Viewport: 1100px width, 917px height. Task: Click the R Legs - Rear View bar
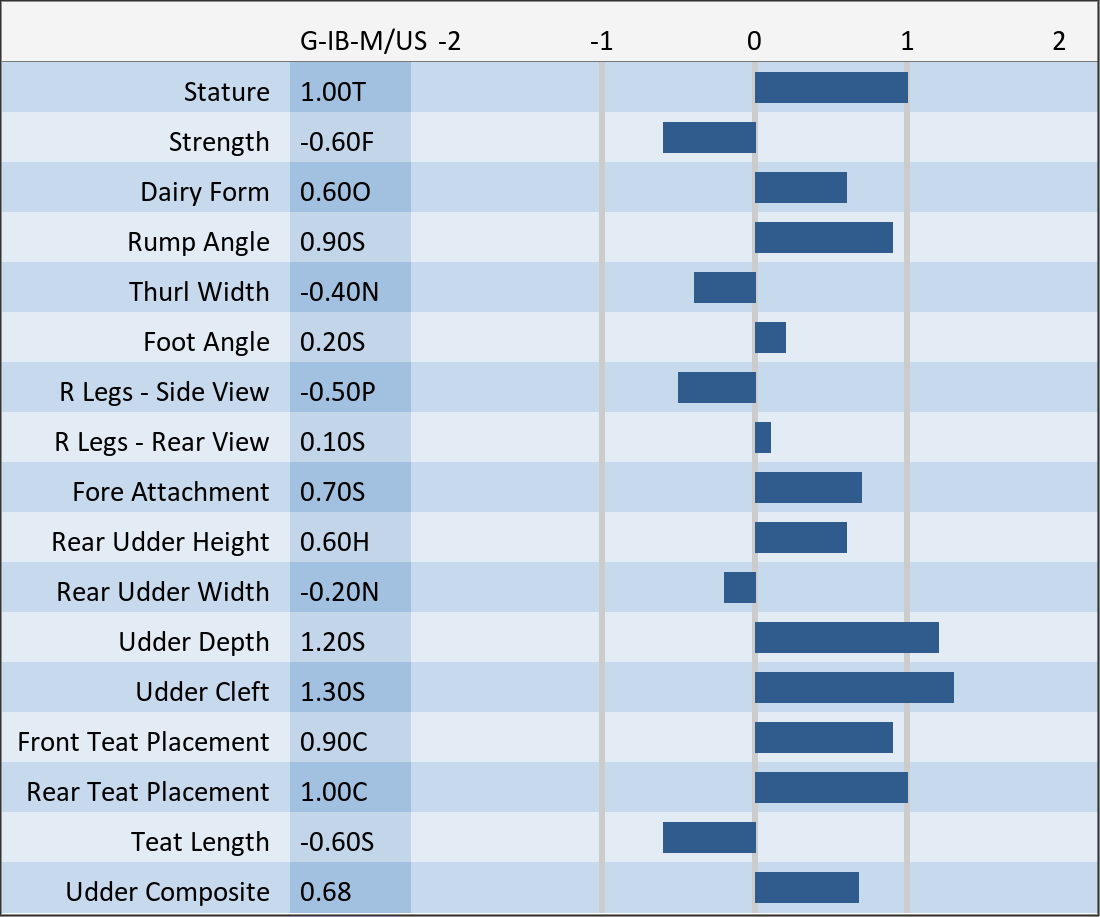click(763, 438)
